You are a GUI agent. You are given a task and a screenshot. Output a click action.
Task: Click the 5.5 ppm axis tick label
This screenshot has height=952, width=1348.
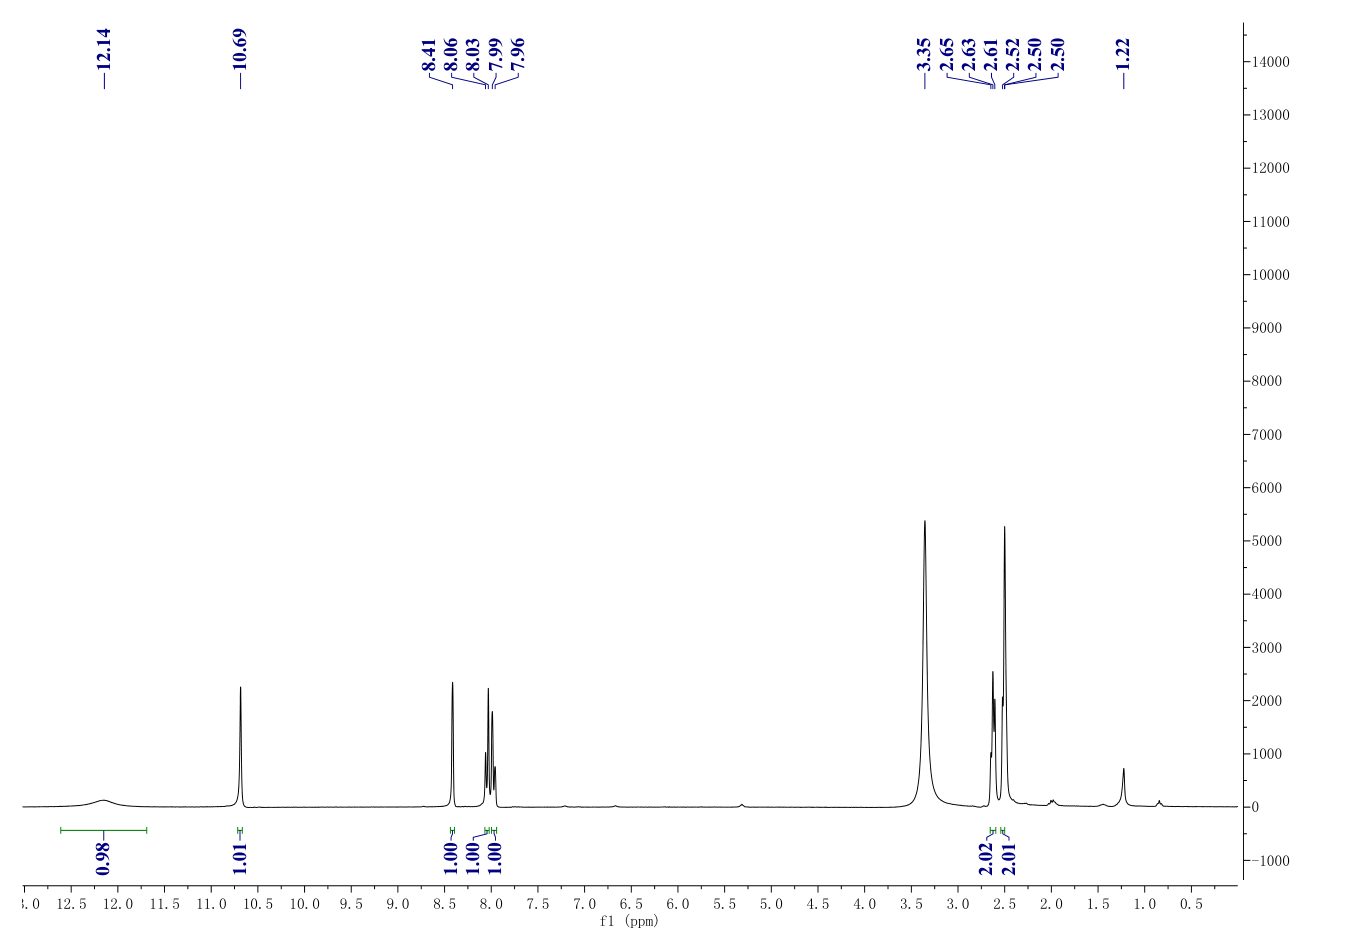pyautogui.click(x=724, y=904)
